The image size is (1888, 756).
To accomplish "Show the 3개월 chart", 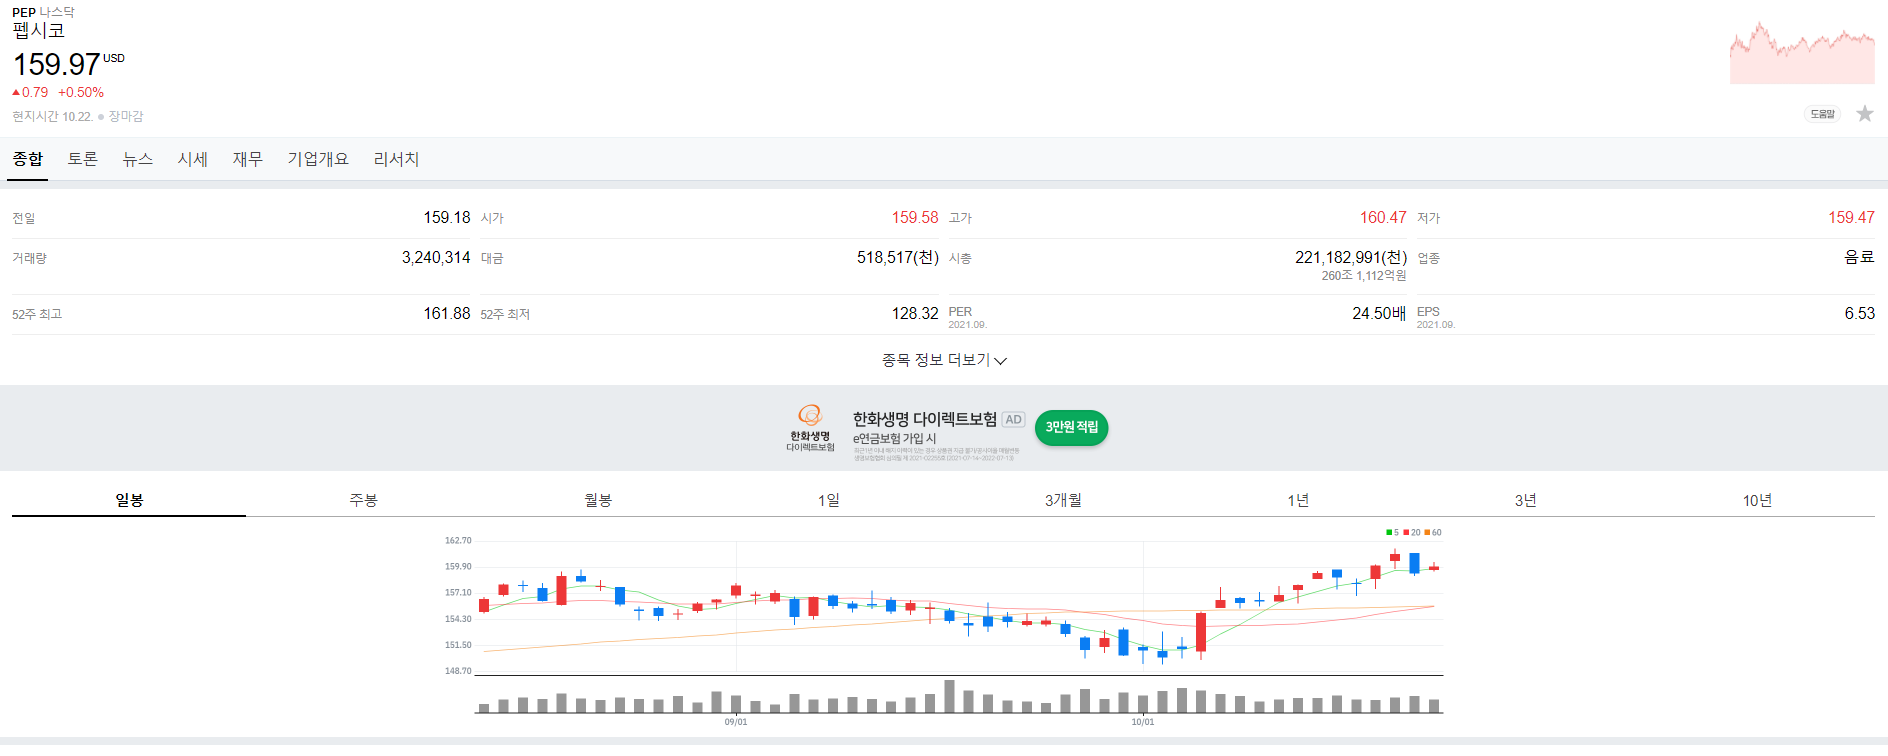I will coord(1063,500).
